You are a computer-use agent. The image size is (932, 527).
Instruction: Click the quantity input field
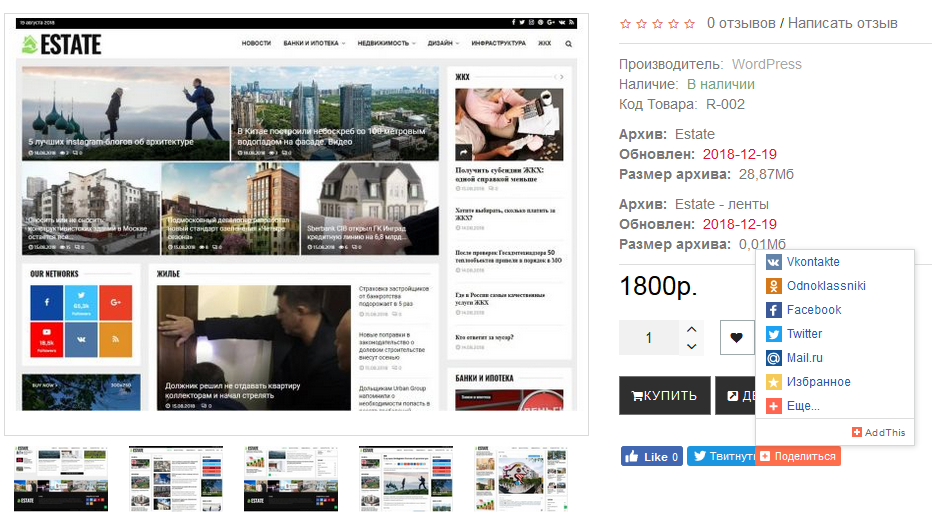pyautogui.click(x=648, y=338)
